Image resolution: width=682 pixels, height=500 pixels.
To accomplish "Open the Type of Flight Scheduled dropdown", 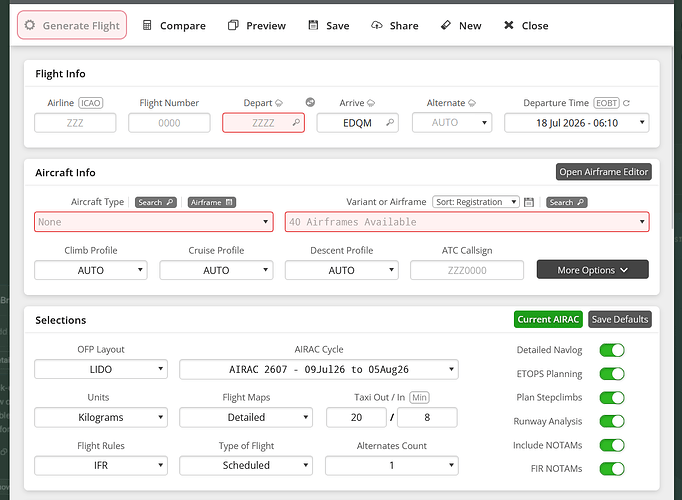I will (246, 465).
